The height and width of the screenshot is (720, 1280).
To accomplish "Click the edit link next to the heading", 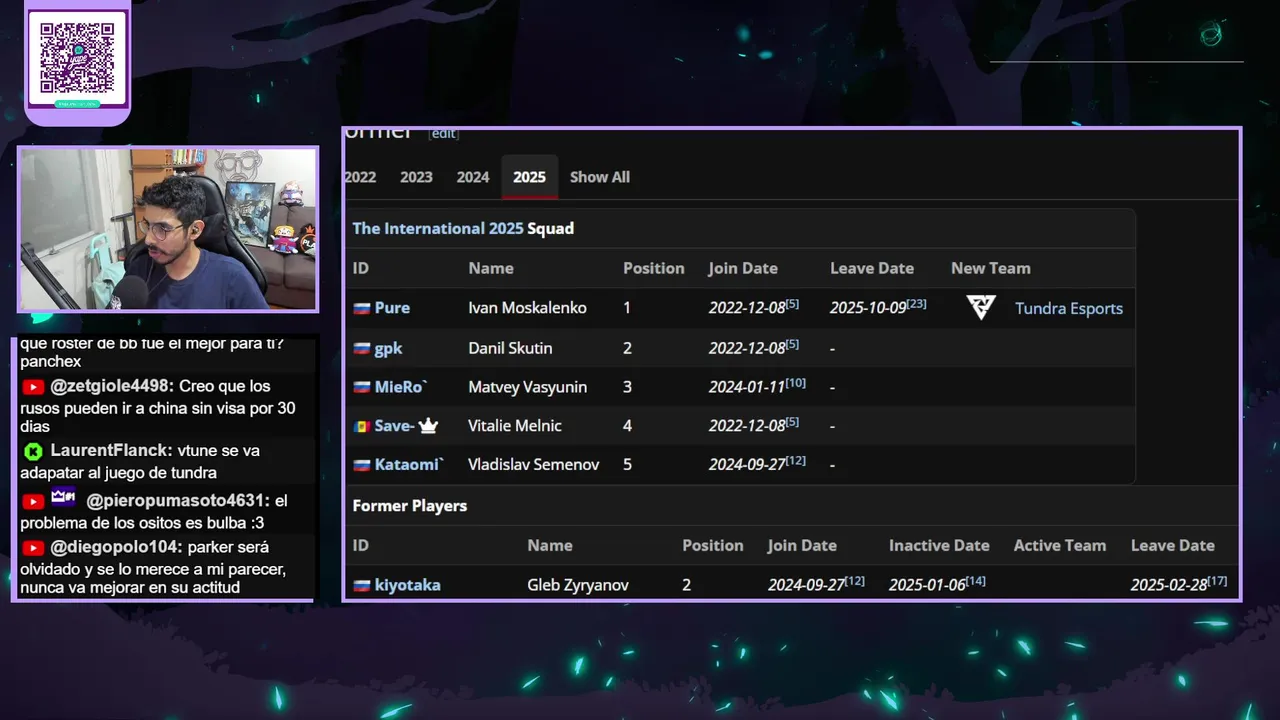I will [x=444, y=134].
